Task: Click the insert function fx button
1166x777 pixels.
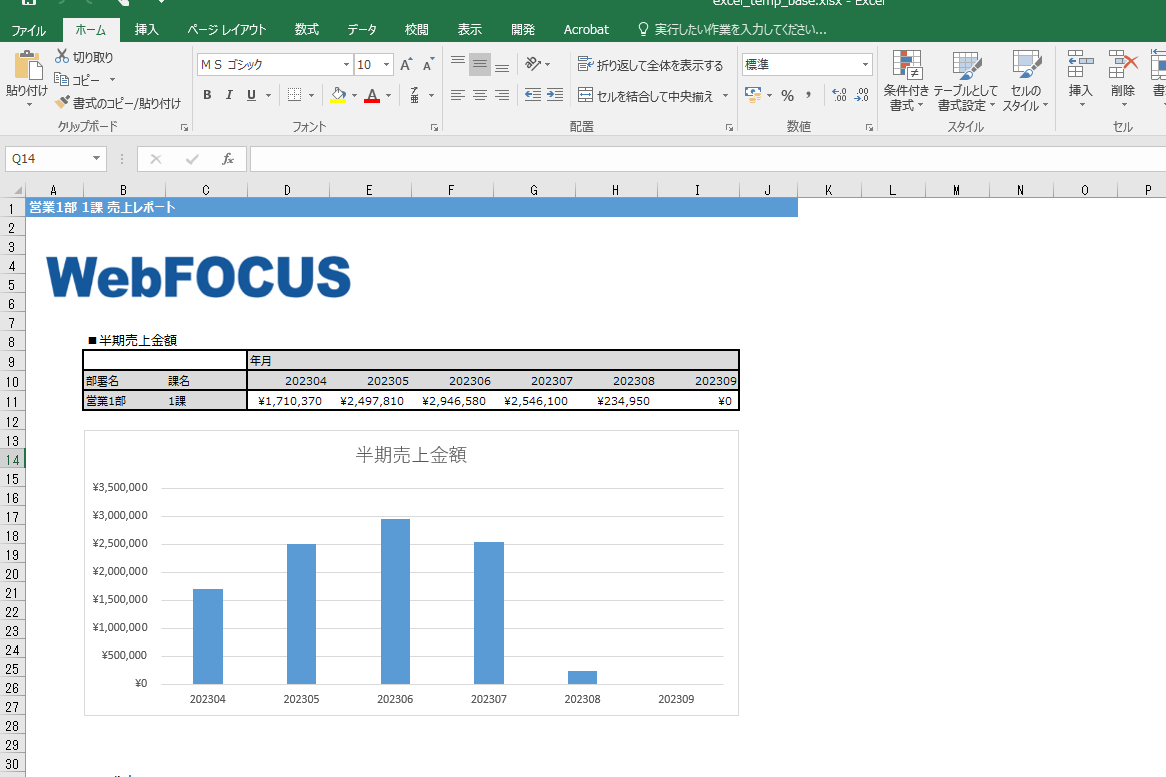Action: (228, 158)
